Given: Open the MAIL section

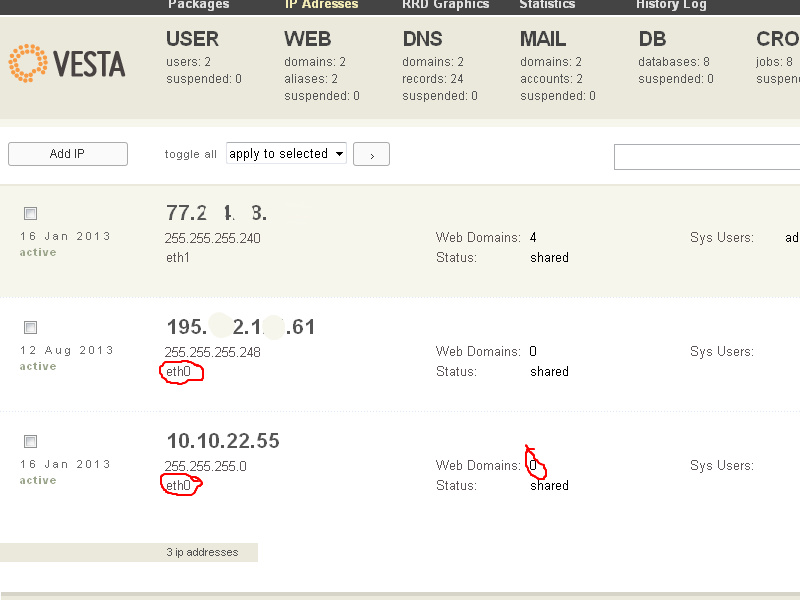Looking at the screenshot, I should pos(543,40).
